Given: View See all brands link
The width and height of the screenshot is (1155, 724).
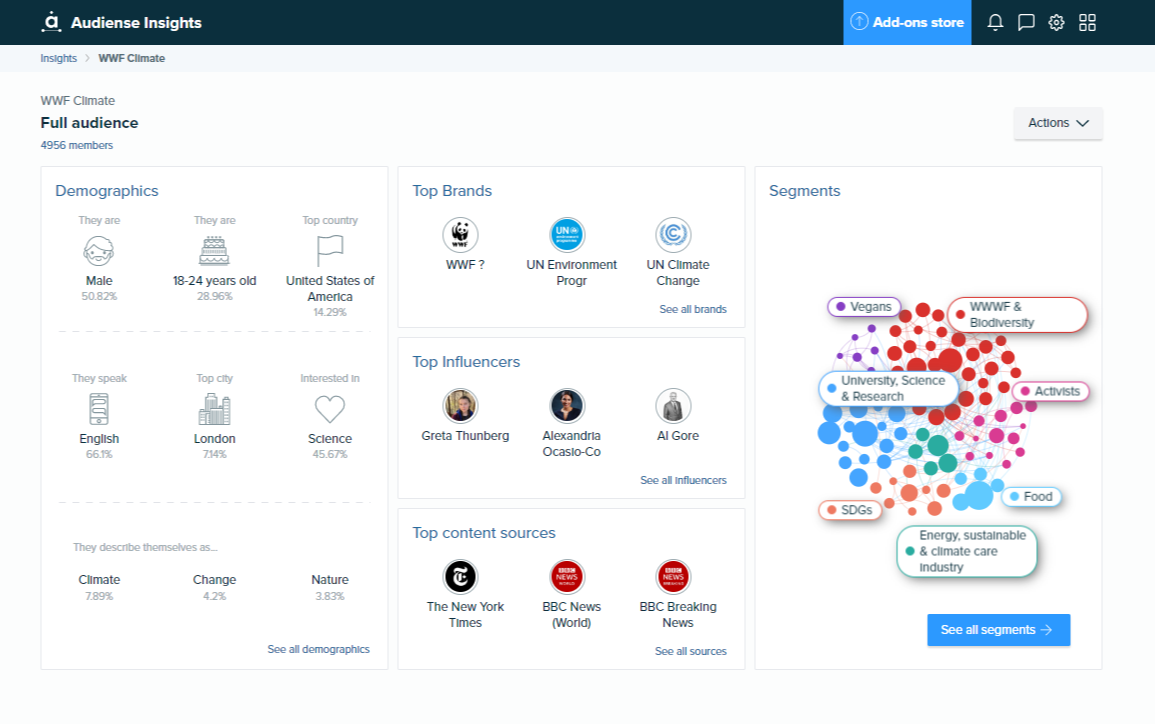Looking at the screenshot, I should point(692,309).
